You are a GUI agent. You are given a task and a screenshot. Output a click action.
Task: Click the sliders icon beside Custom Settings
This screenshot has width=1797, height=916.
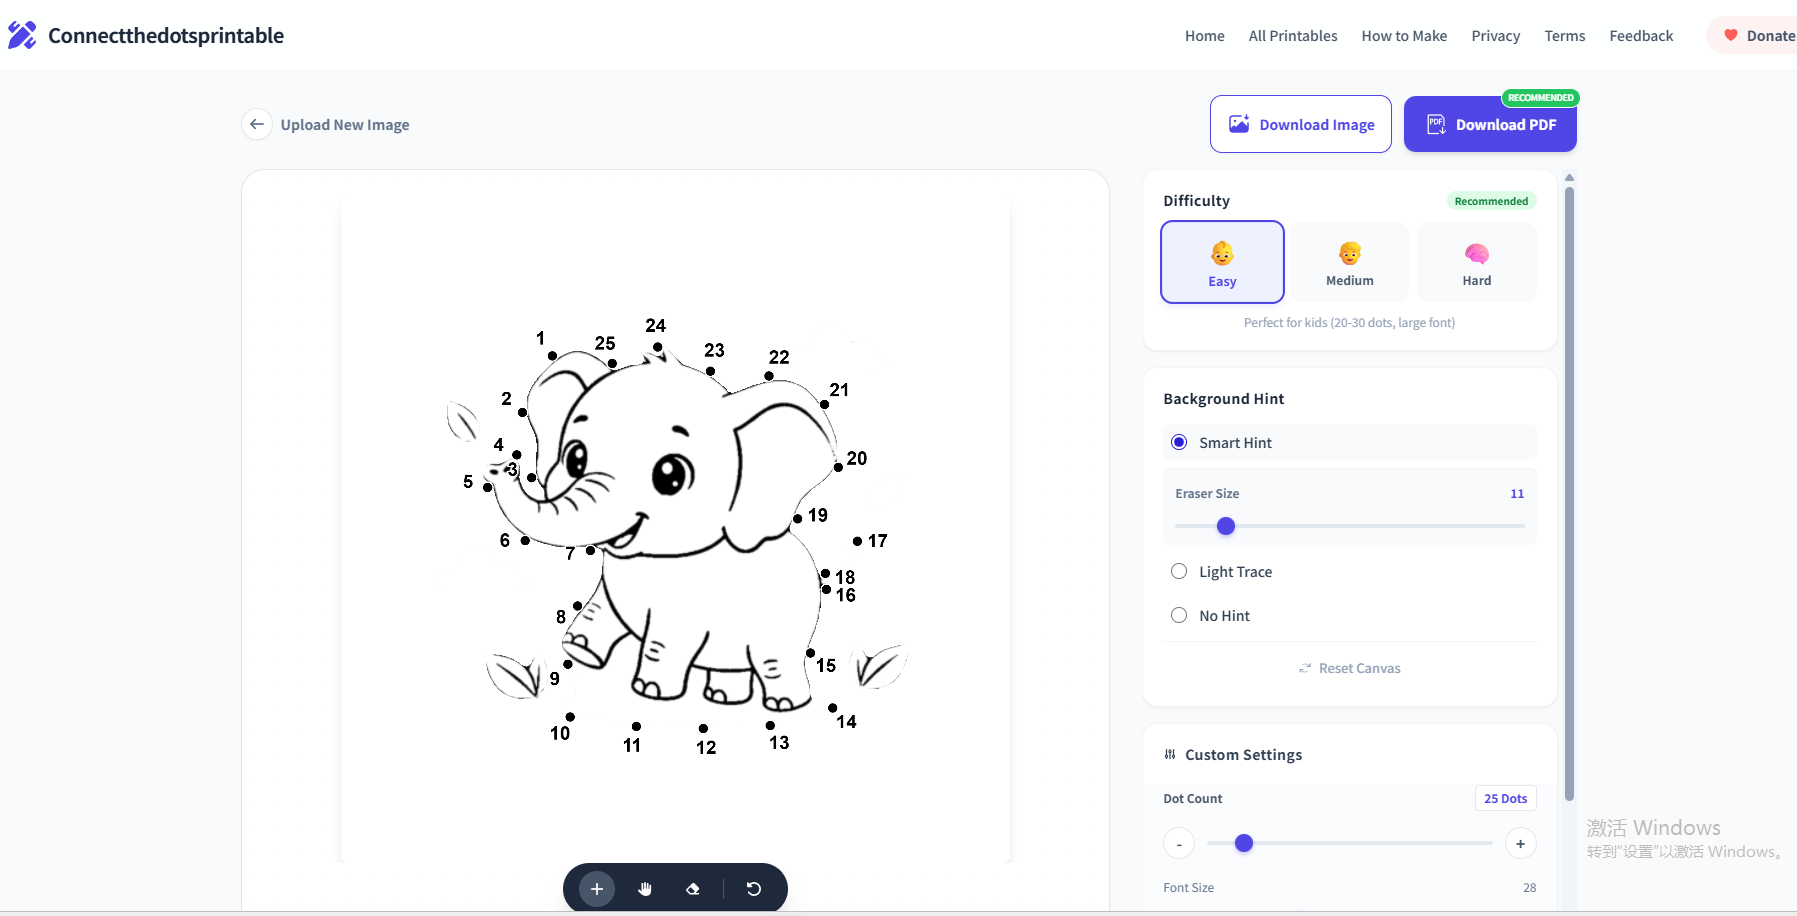(x=1170, y=754)
